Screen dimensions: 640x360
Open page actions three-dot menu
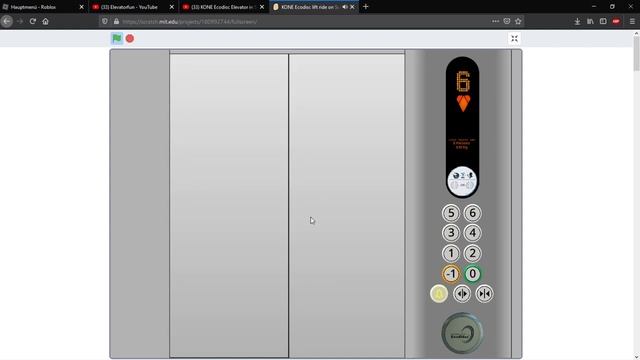click(495, 21)
